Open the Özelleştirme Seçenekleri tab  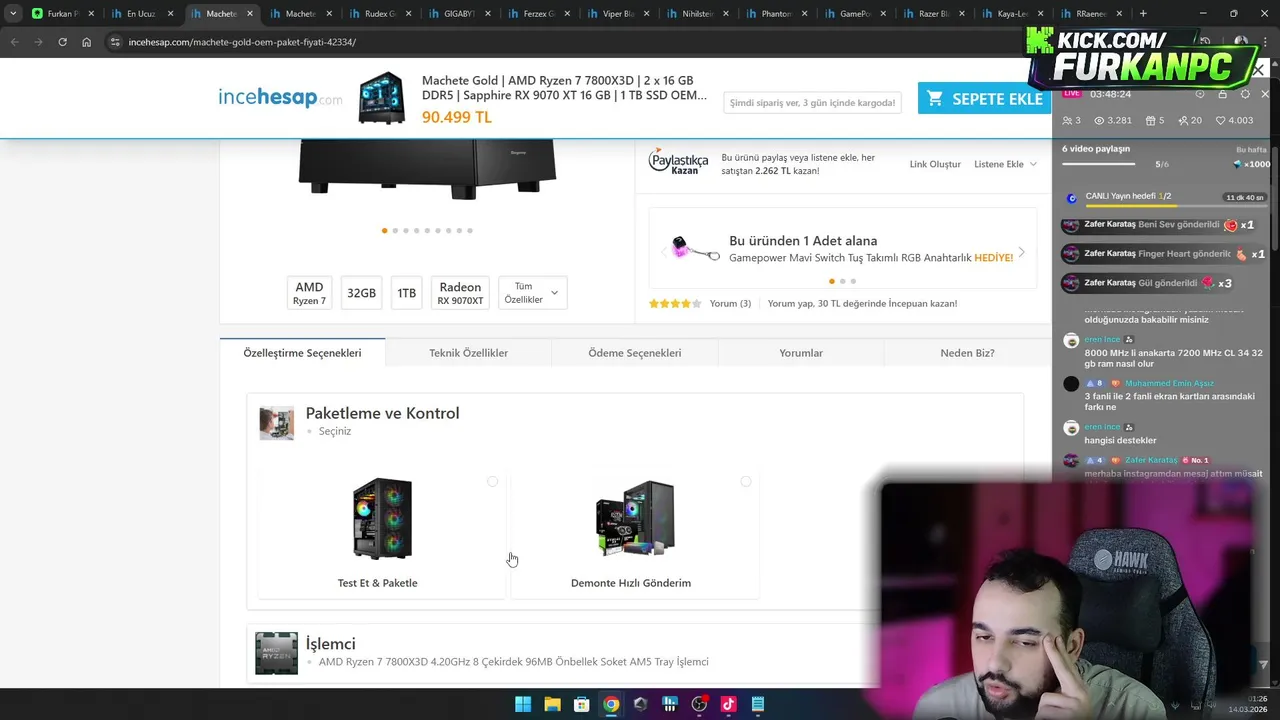tap(302, 353)
